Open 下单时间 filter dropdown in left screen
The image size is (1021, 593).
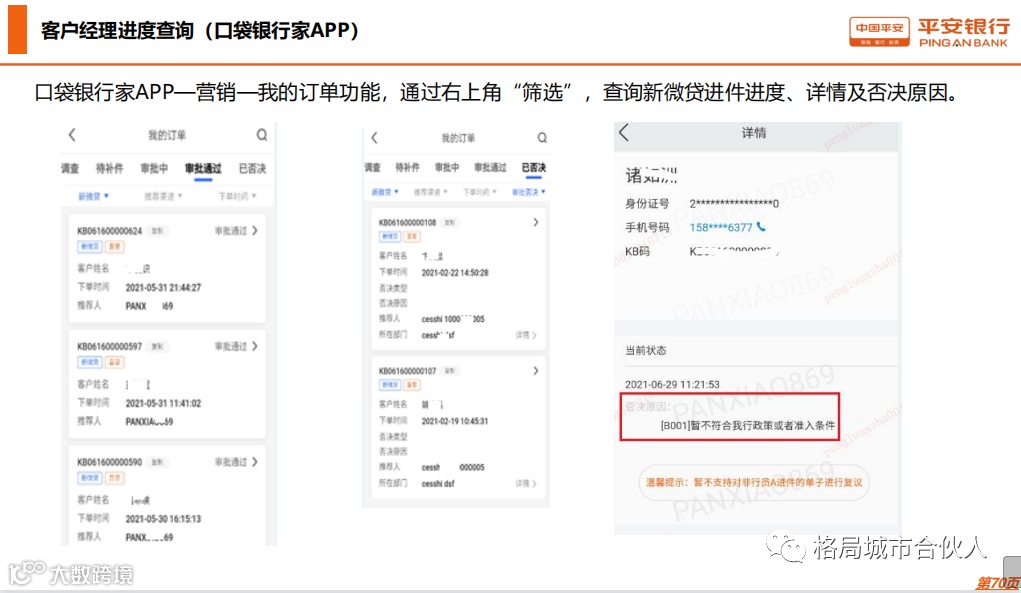(237, 196)
